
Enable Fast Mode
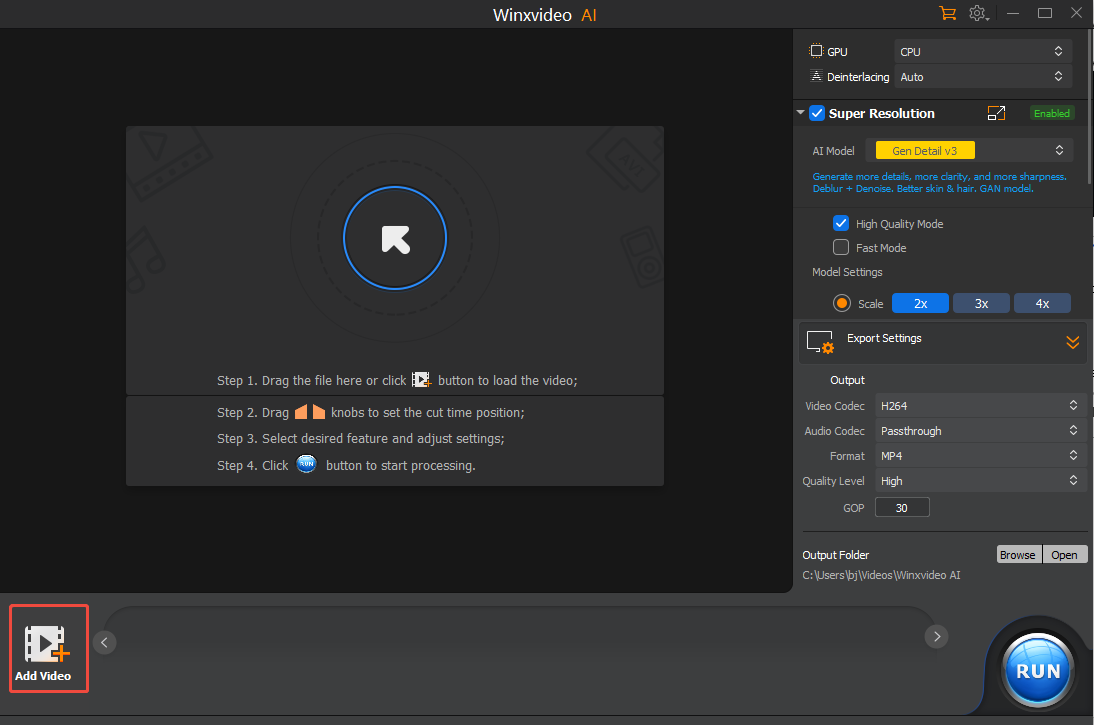point(841,247)
